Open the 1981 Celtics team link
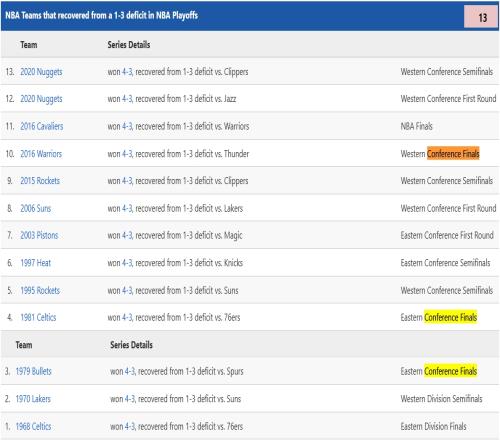Image resolution: width=500 pixels, height=440 pixels. pos(38,317)
